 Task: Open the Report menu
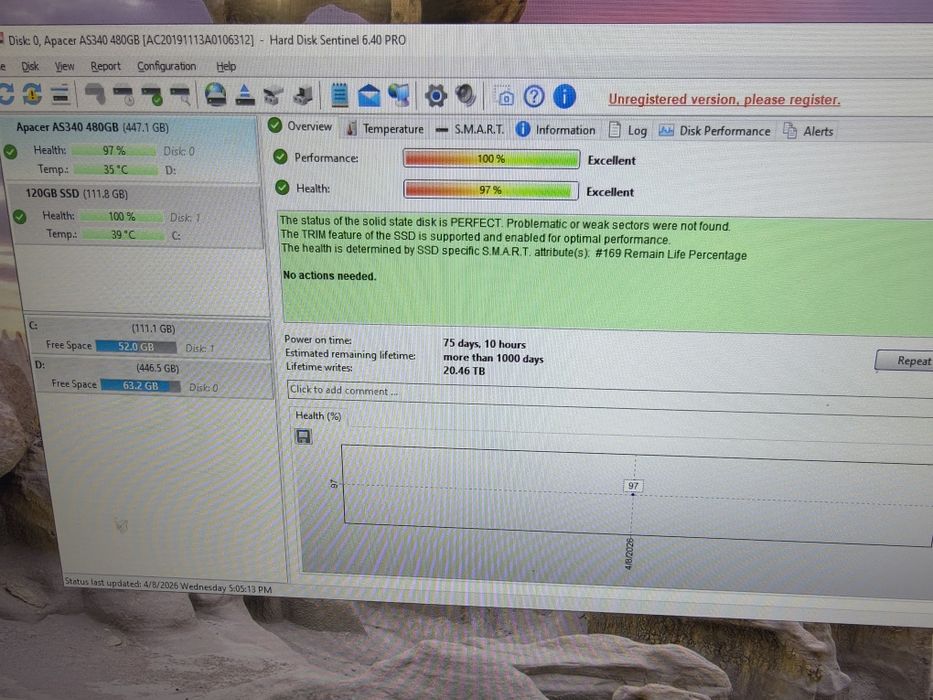(x=105, y=66)
